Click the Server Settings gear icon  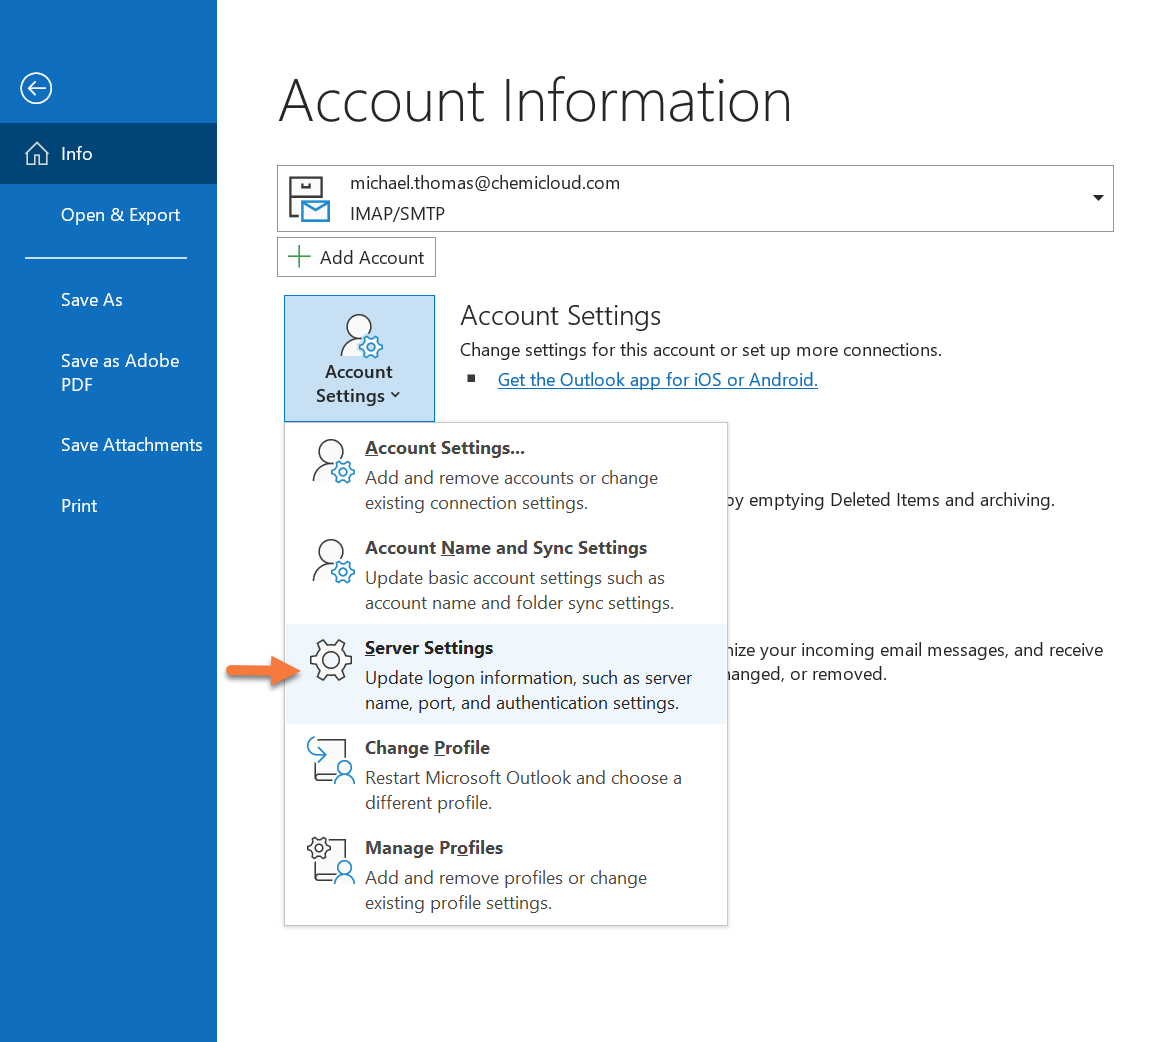point(331,661)
